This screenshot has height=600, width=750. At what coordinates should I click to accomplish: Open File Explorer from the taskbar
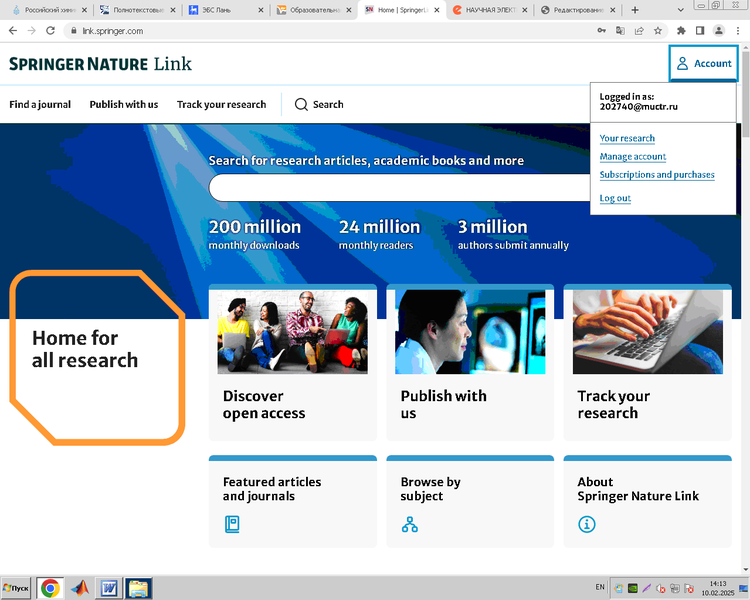click(139, 588)
